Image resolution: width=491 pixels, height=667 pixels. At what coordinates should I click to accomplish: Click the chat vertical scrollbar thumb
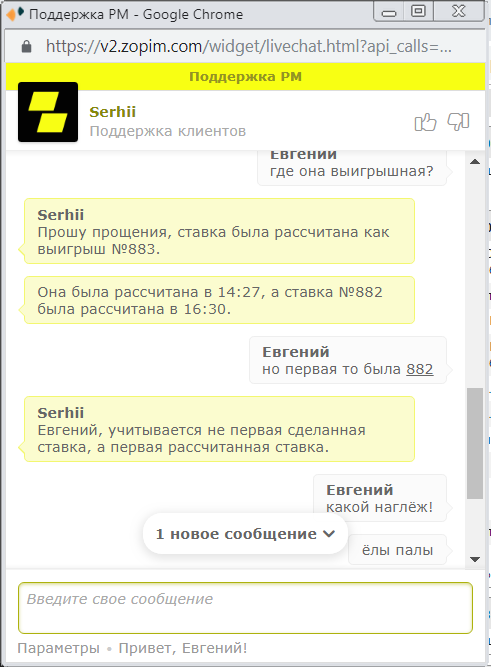(475, 442)
